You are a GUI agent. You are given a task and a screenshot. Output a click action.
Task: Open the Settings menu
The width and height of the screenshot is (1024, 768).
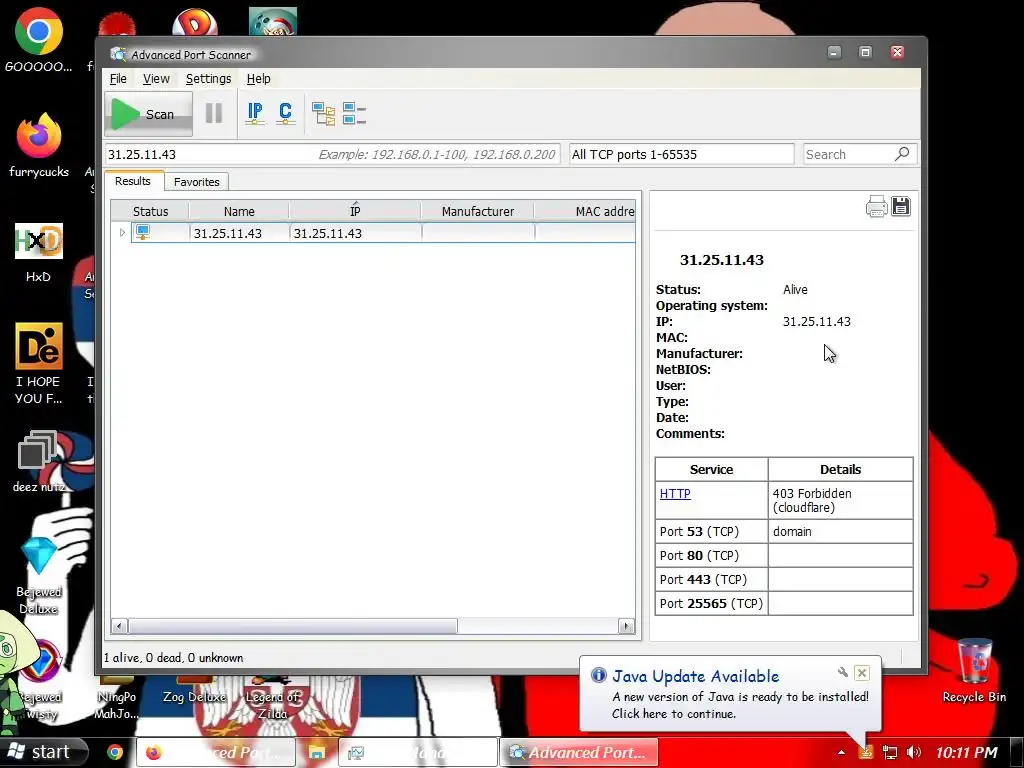point(208,78)
